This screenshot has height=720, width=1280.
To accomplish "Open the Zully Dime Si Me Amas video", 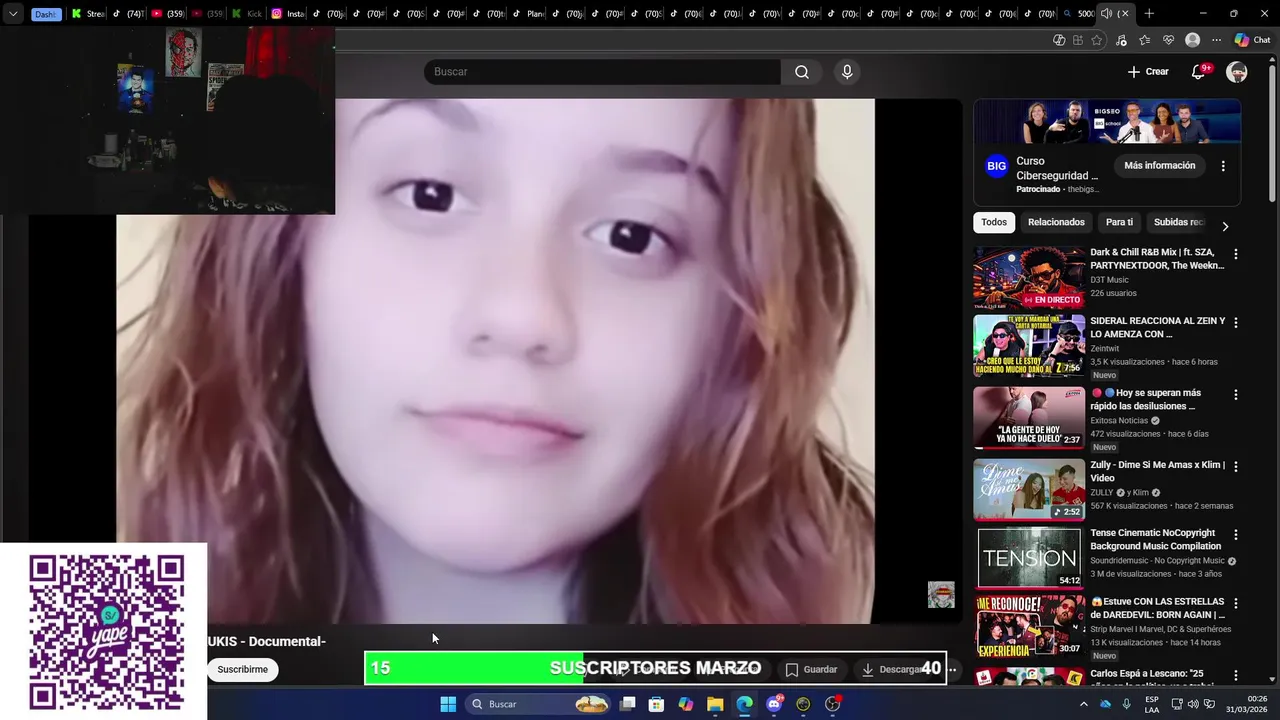I will click(x=1029, y=490).
